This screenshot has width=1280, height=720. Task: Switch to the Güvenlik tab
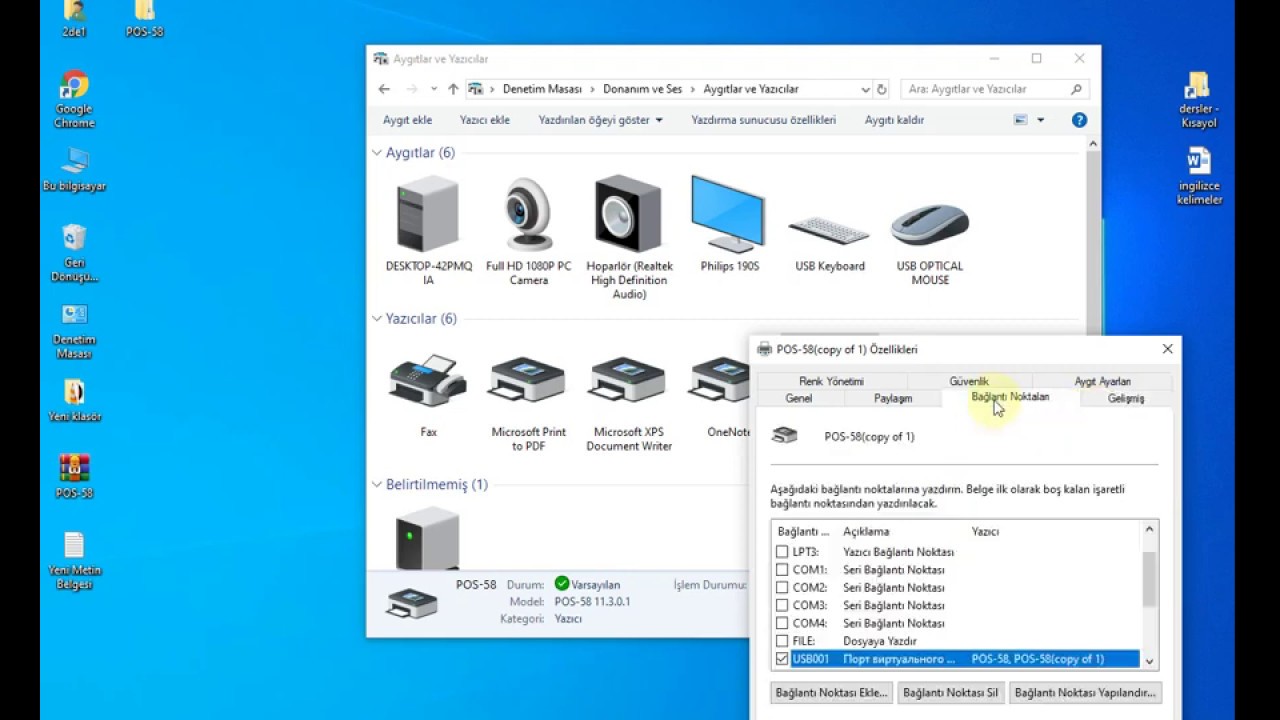969,381
